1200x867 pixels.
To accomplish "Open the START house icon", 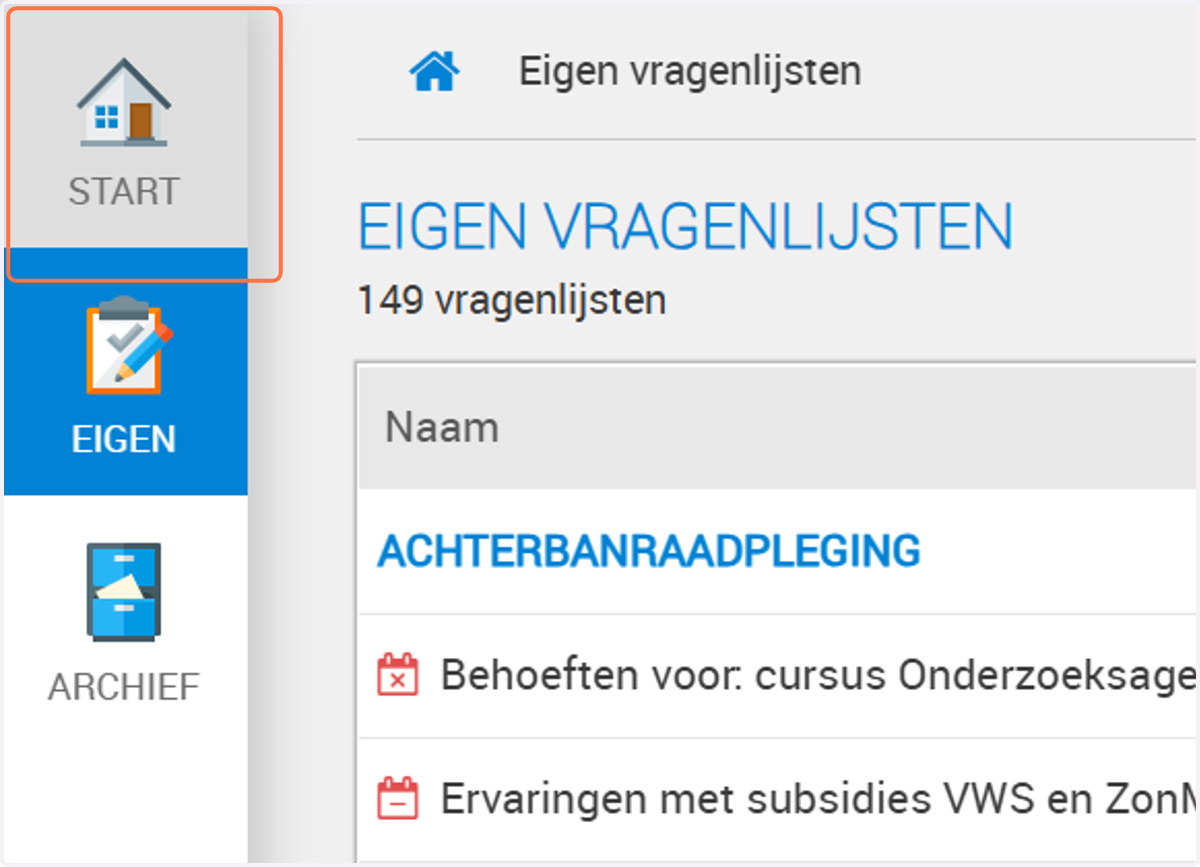I will point(124,102).
